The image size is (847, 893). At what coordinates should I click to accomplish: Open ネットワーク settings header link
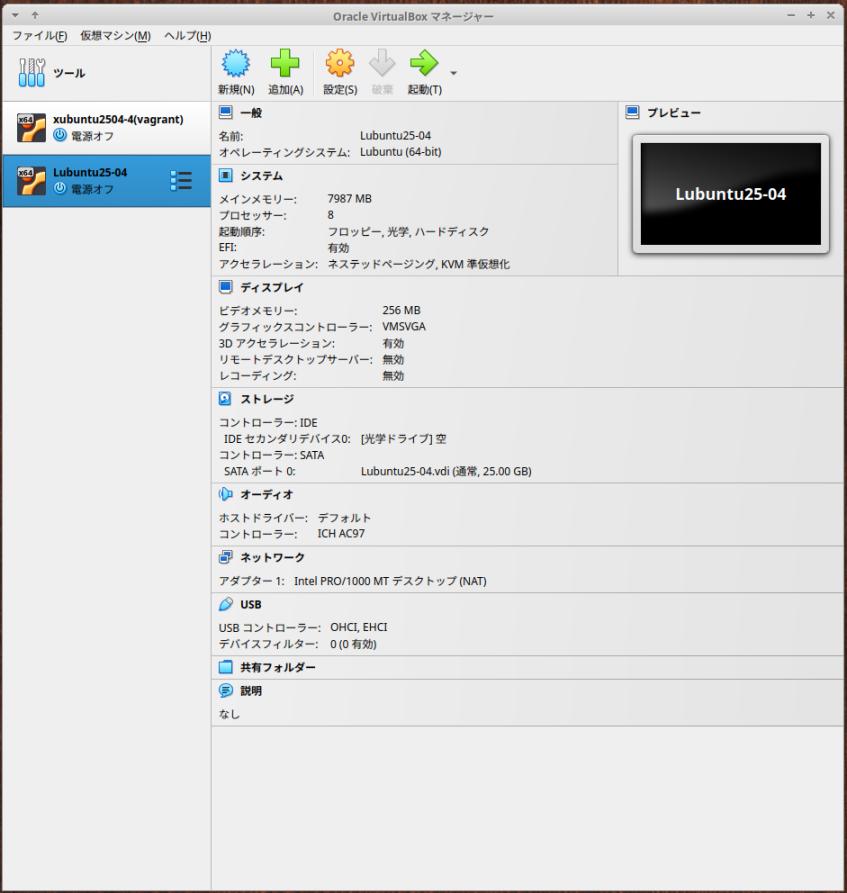coord(272,557)
